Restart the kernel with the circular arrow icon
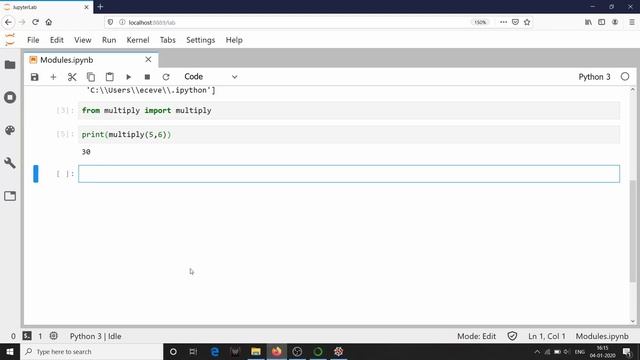 (x=166, y=77)
